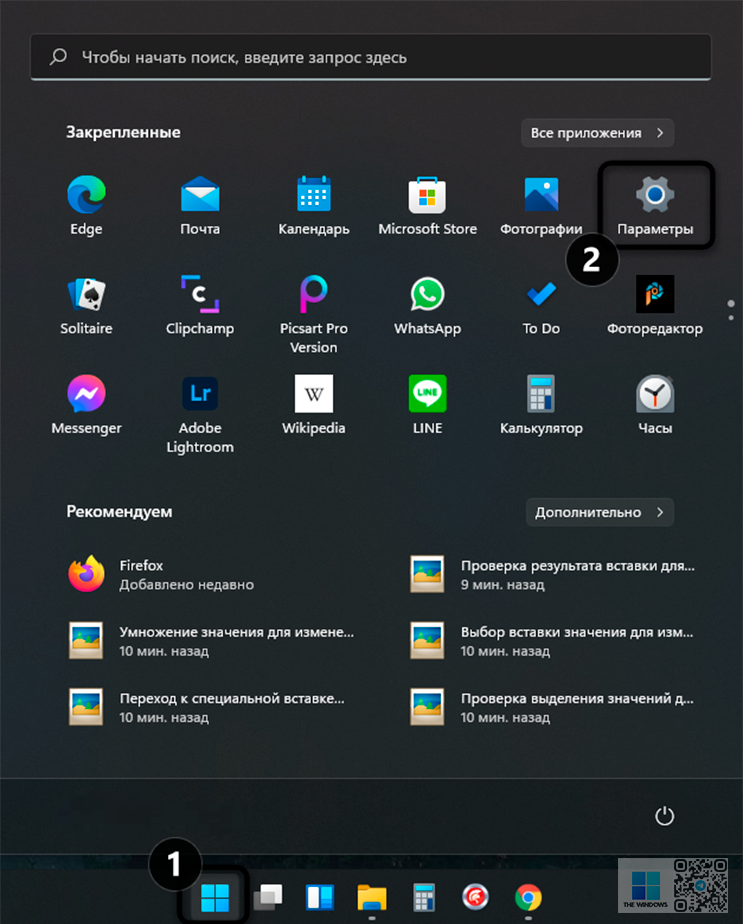Open File Explorer from the taskbar
The image size is (743, 924).
tap(372, 897)
